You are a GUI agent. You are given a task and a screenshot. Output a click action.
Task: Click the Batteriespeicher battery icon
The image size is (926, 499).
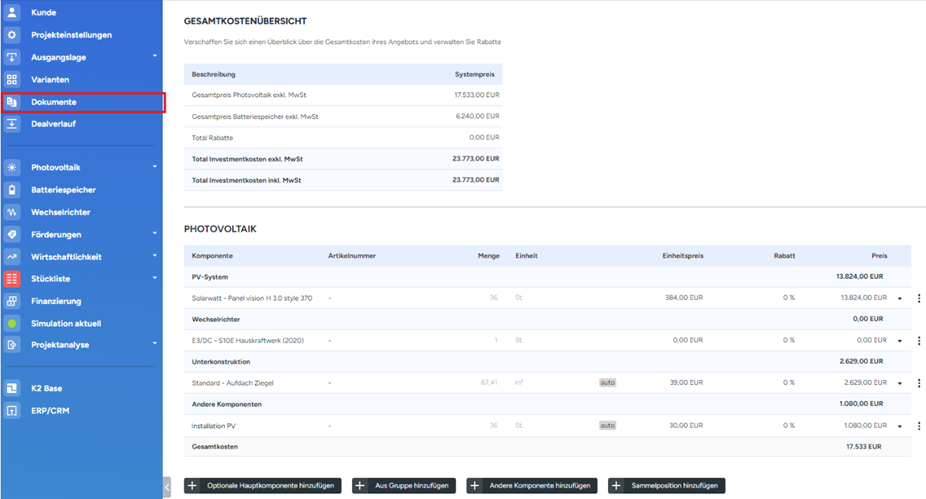click(x=12, y=190)
